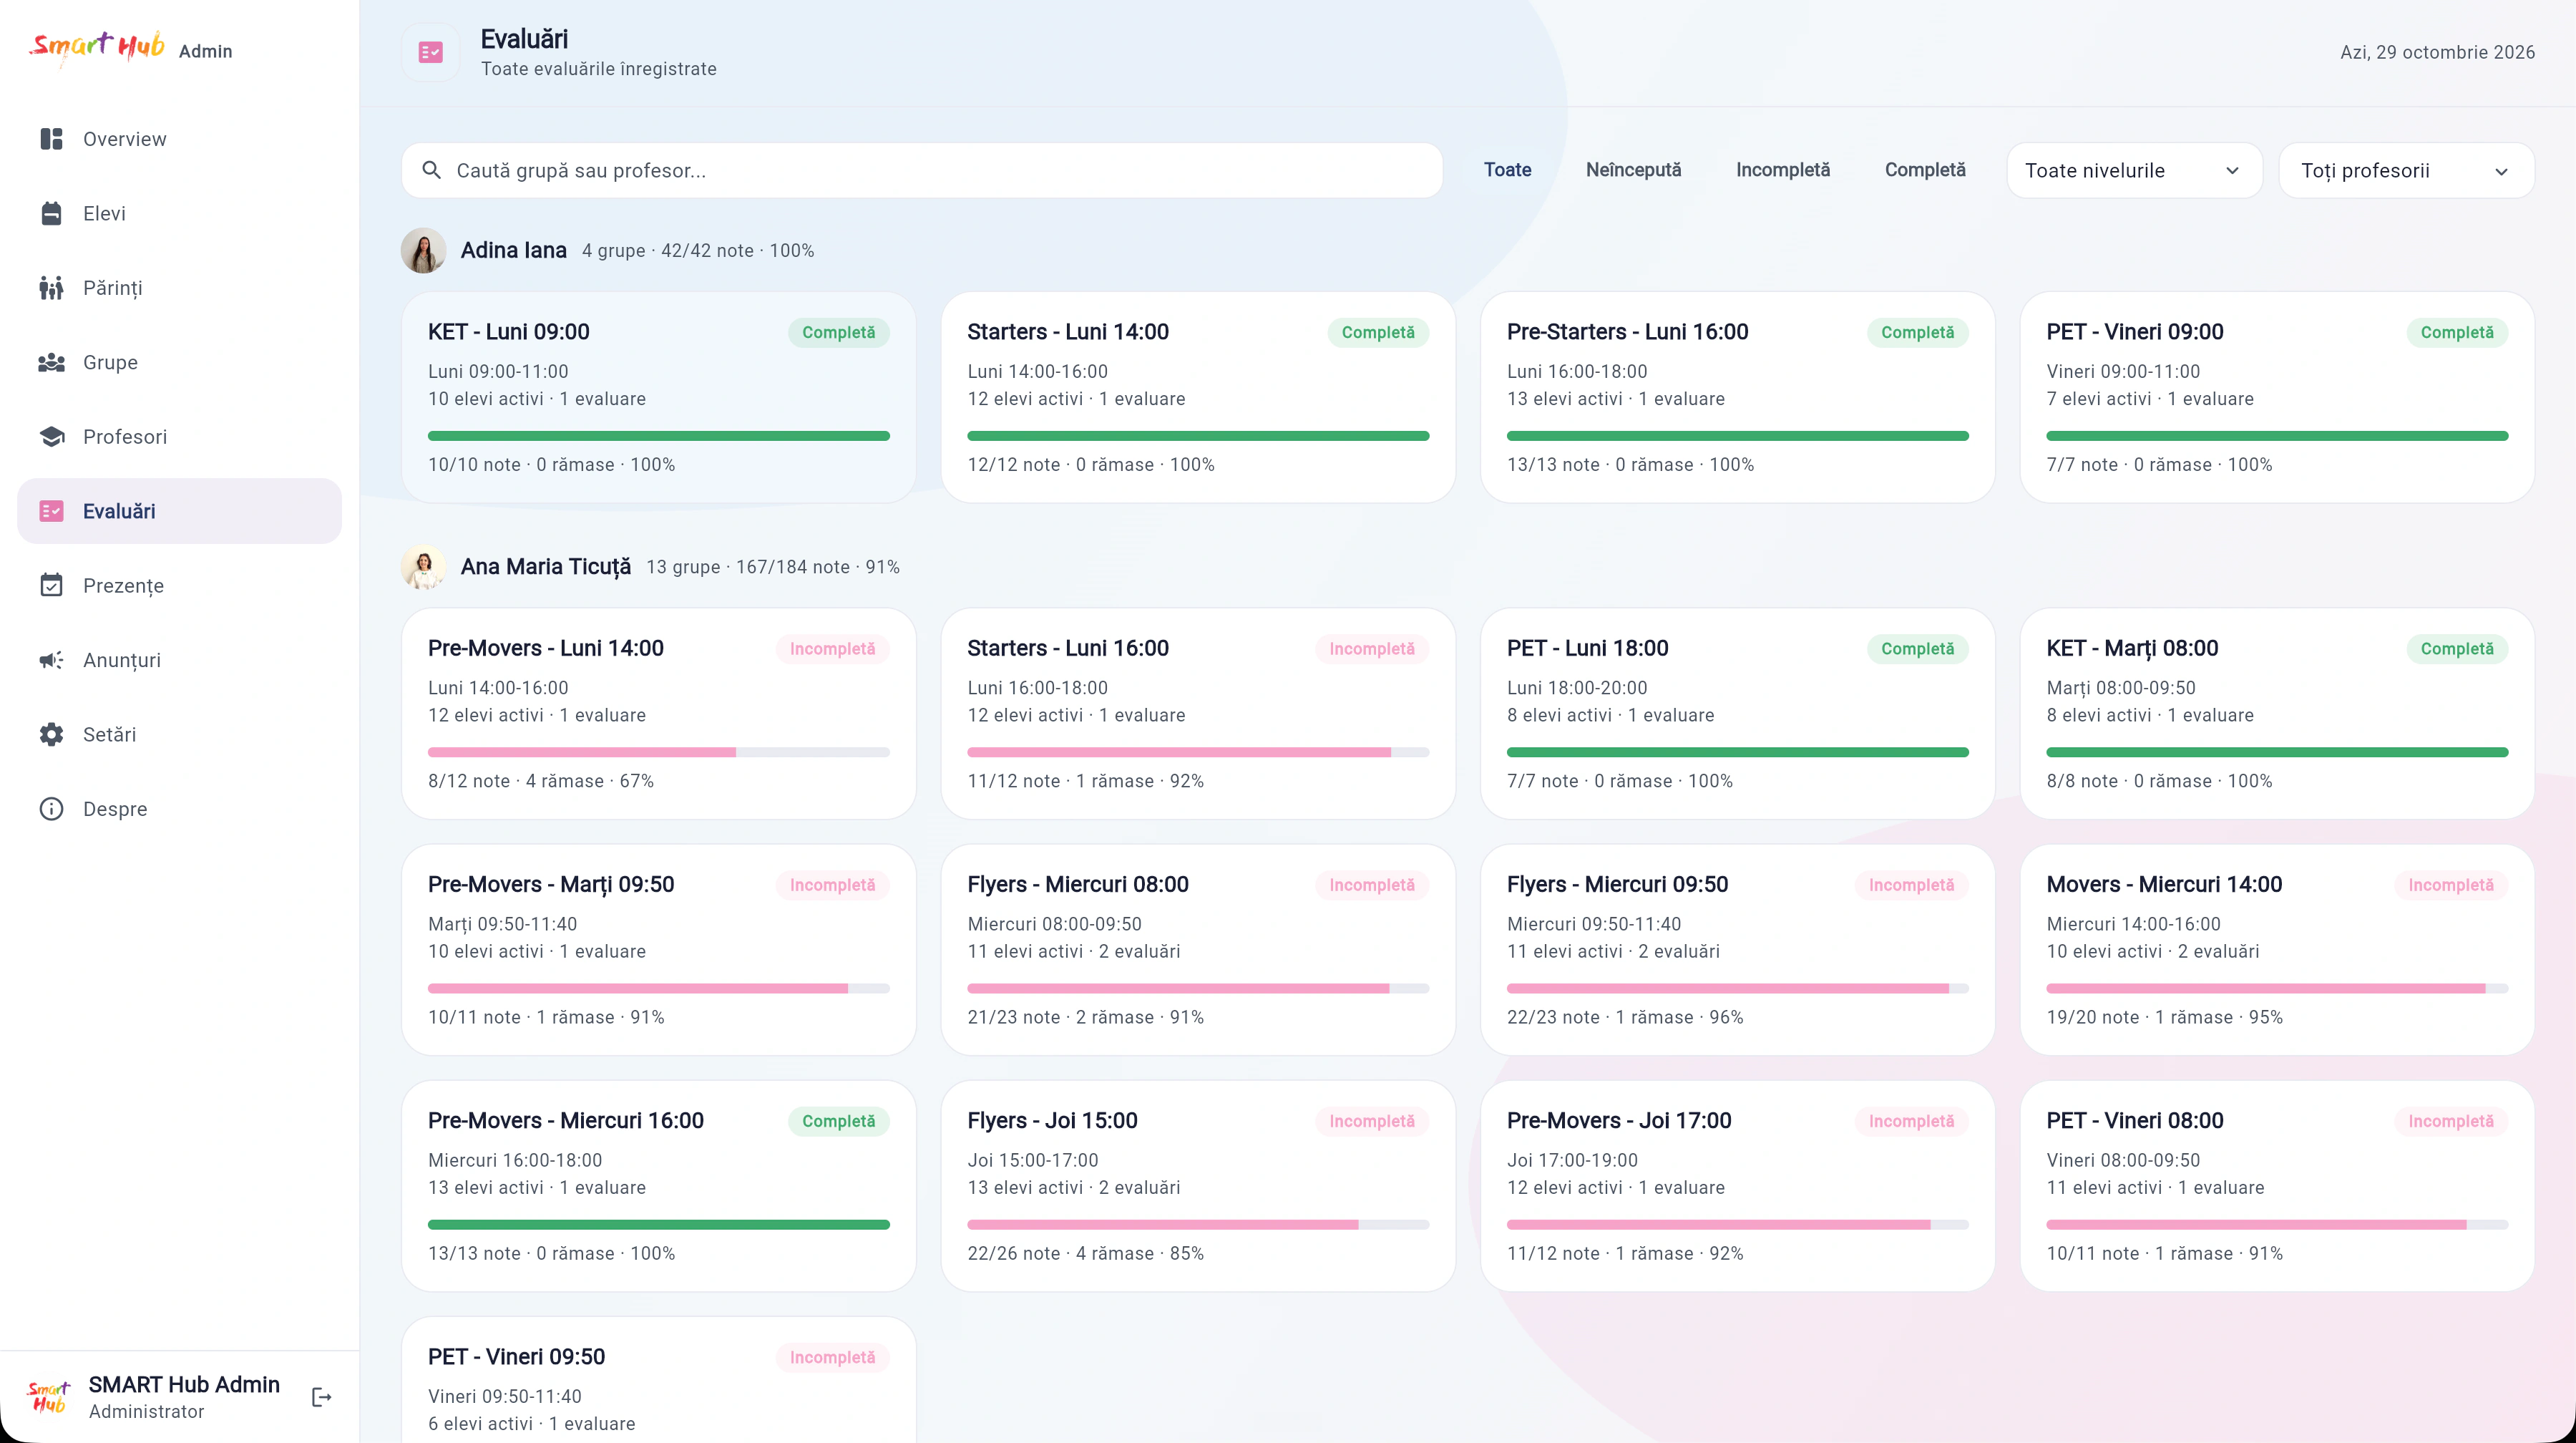Focus the Caută grupă sau profesor search field
Viewport: 2576px width, 1443px height.
pos(922,170)
